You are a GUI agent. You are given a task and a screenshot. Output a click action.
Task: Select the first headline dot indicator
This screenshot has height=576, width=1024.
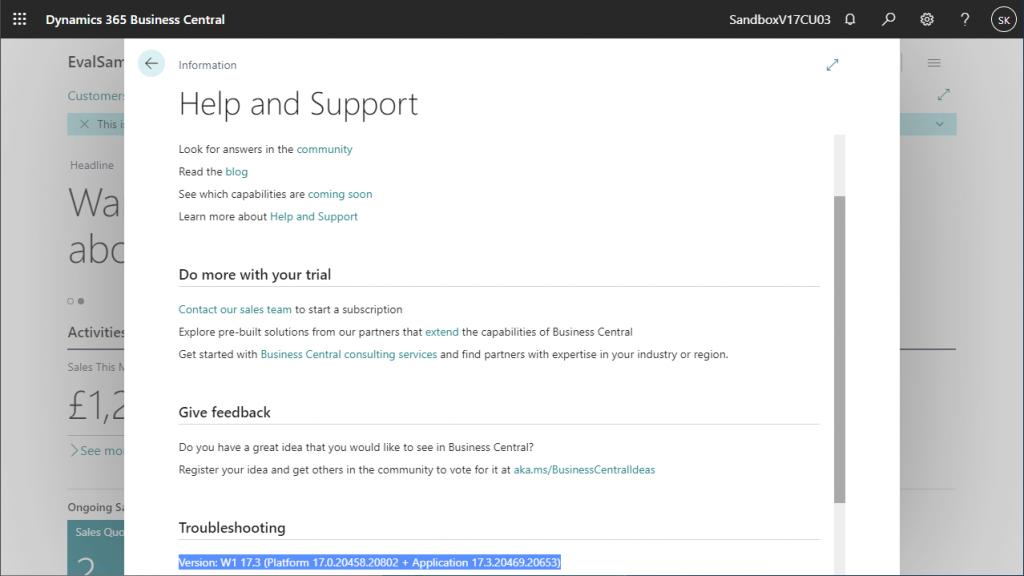tap(71, 301)
